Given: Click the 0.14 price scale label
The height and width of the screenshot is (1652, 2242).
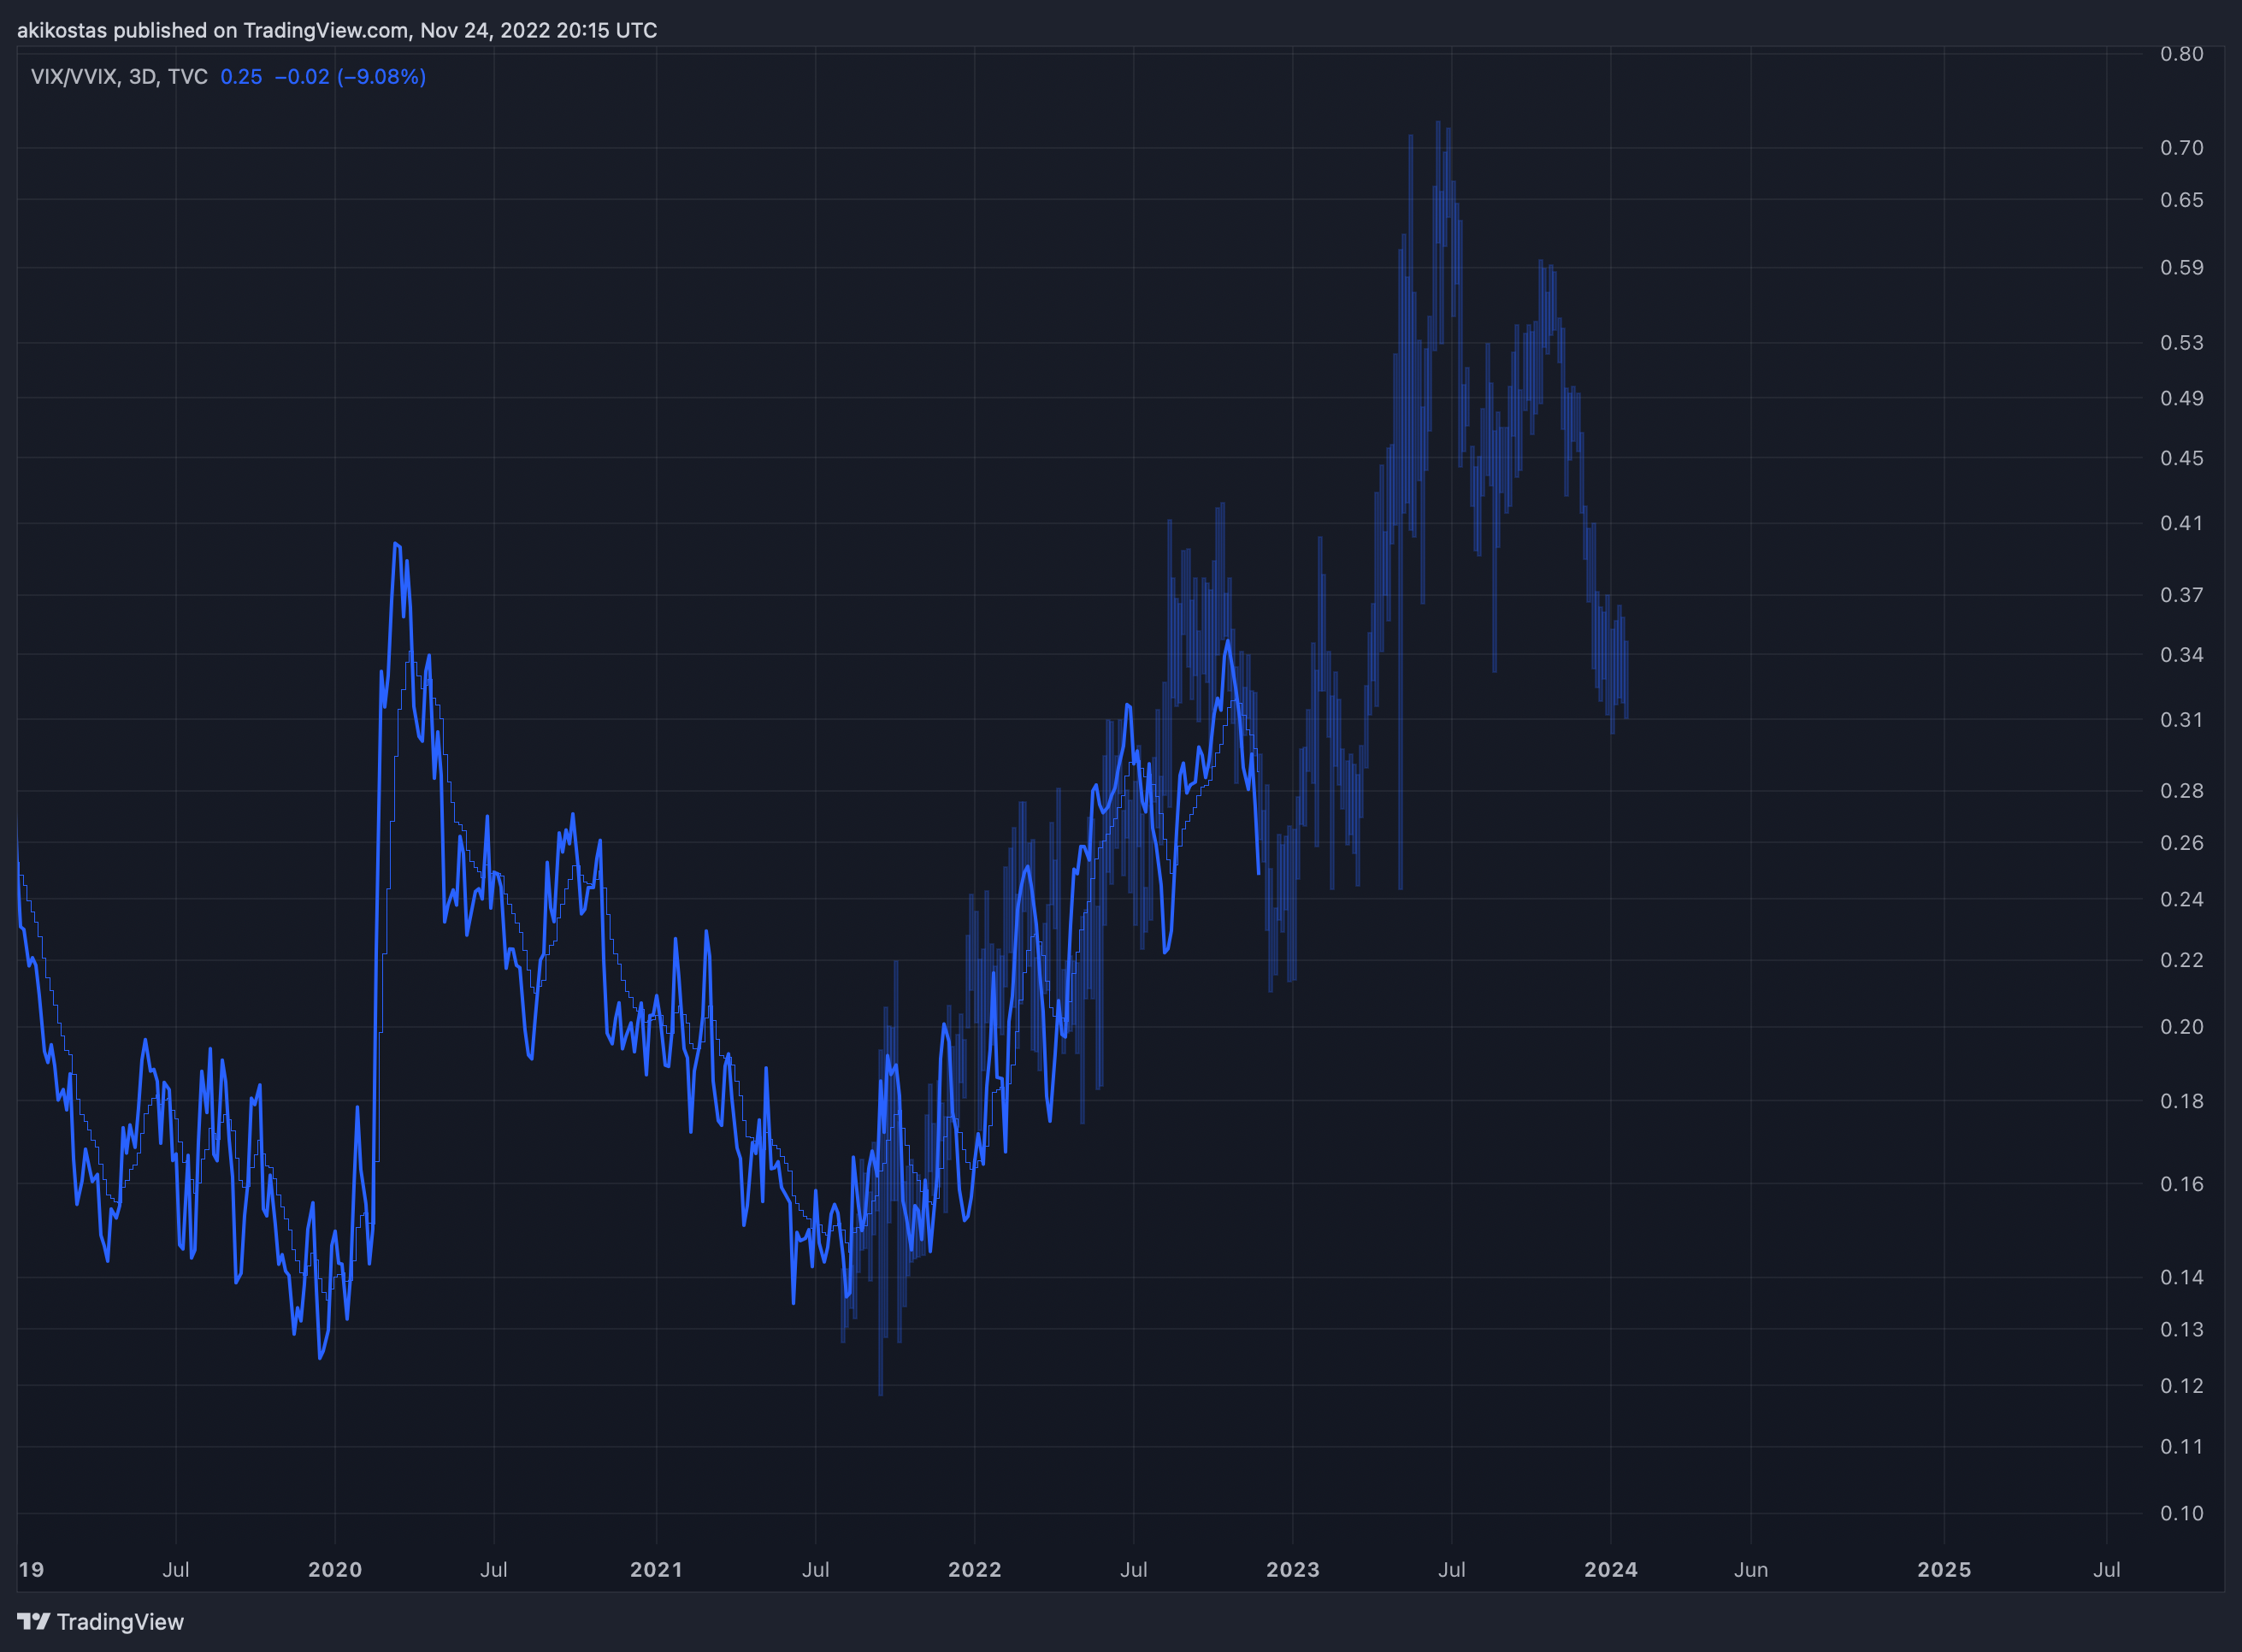Looking at the screenshot, I should point(2182,1277).
